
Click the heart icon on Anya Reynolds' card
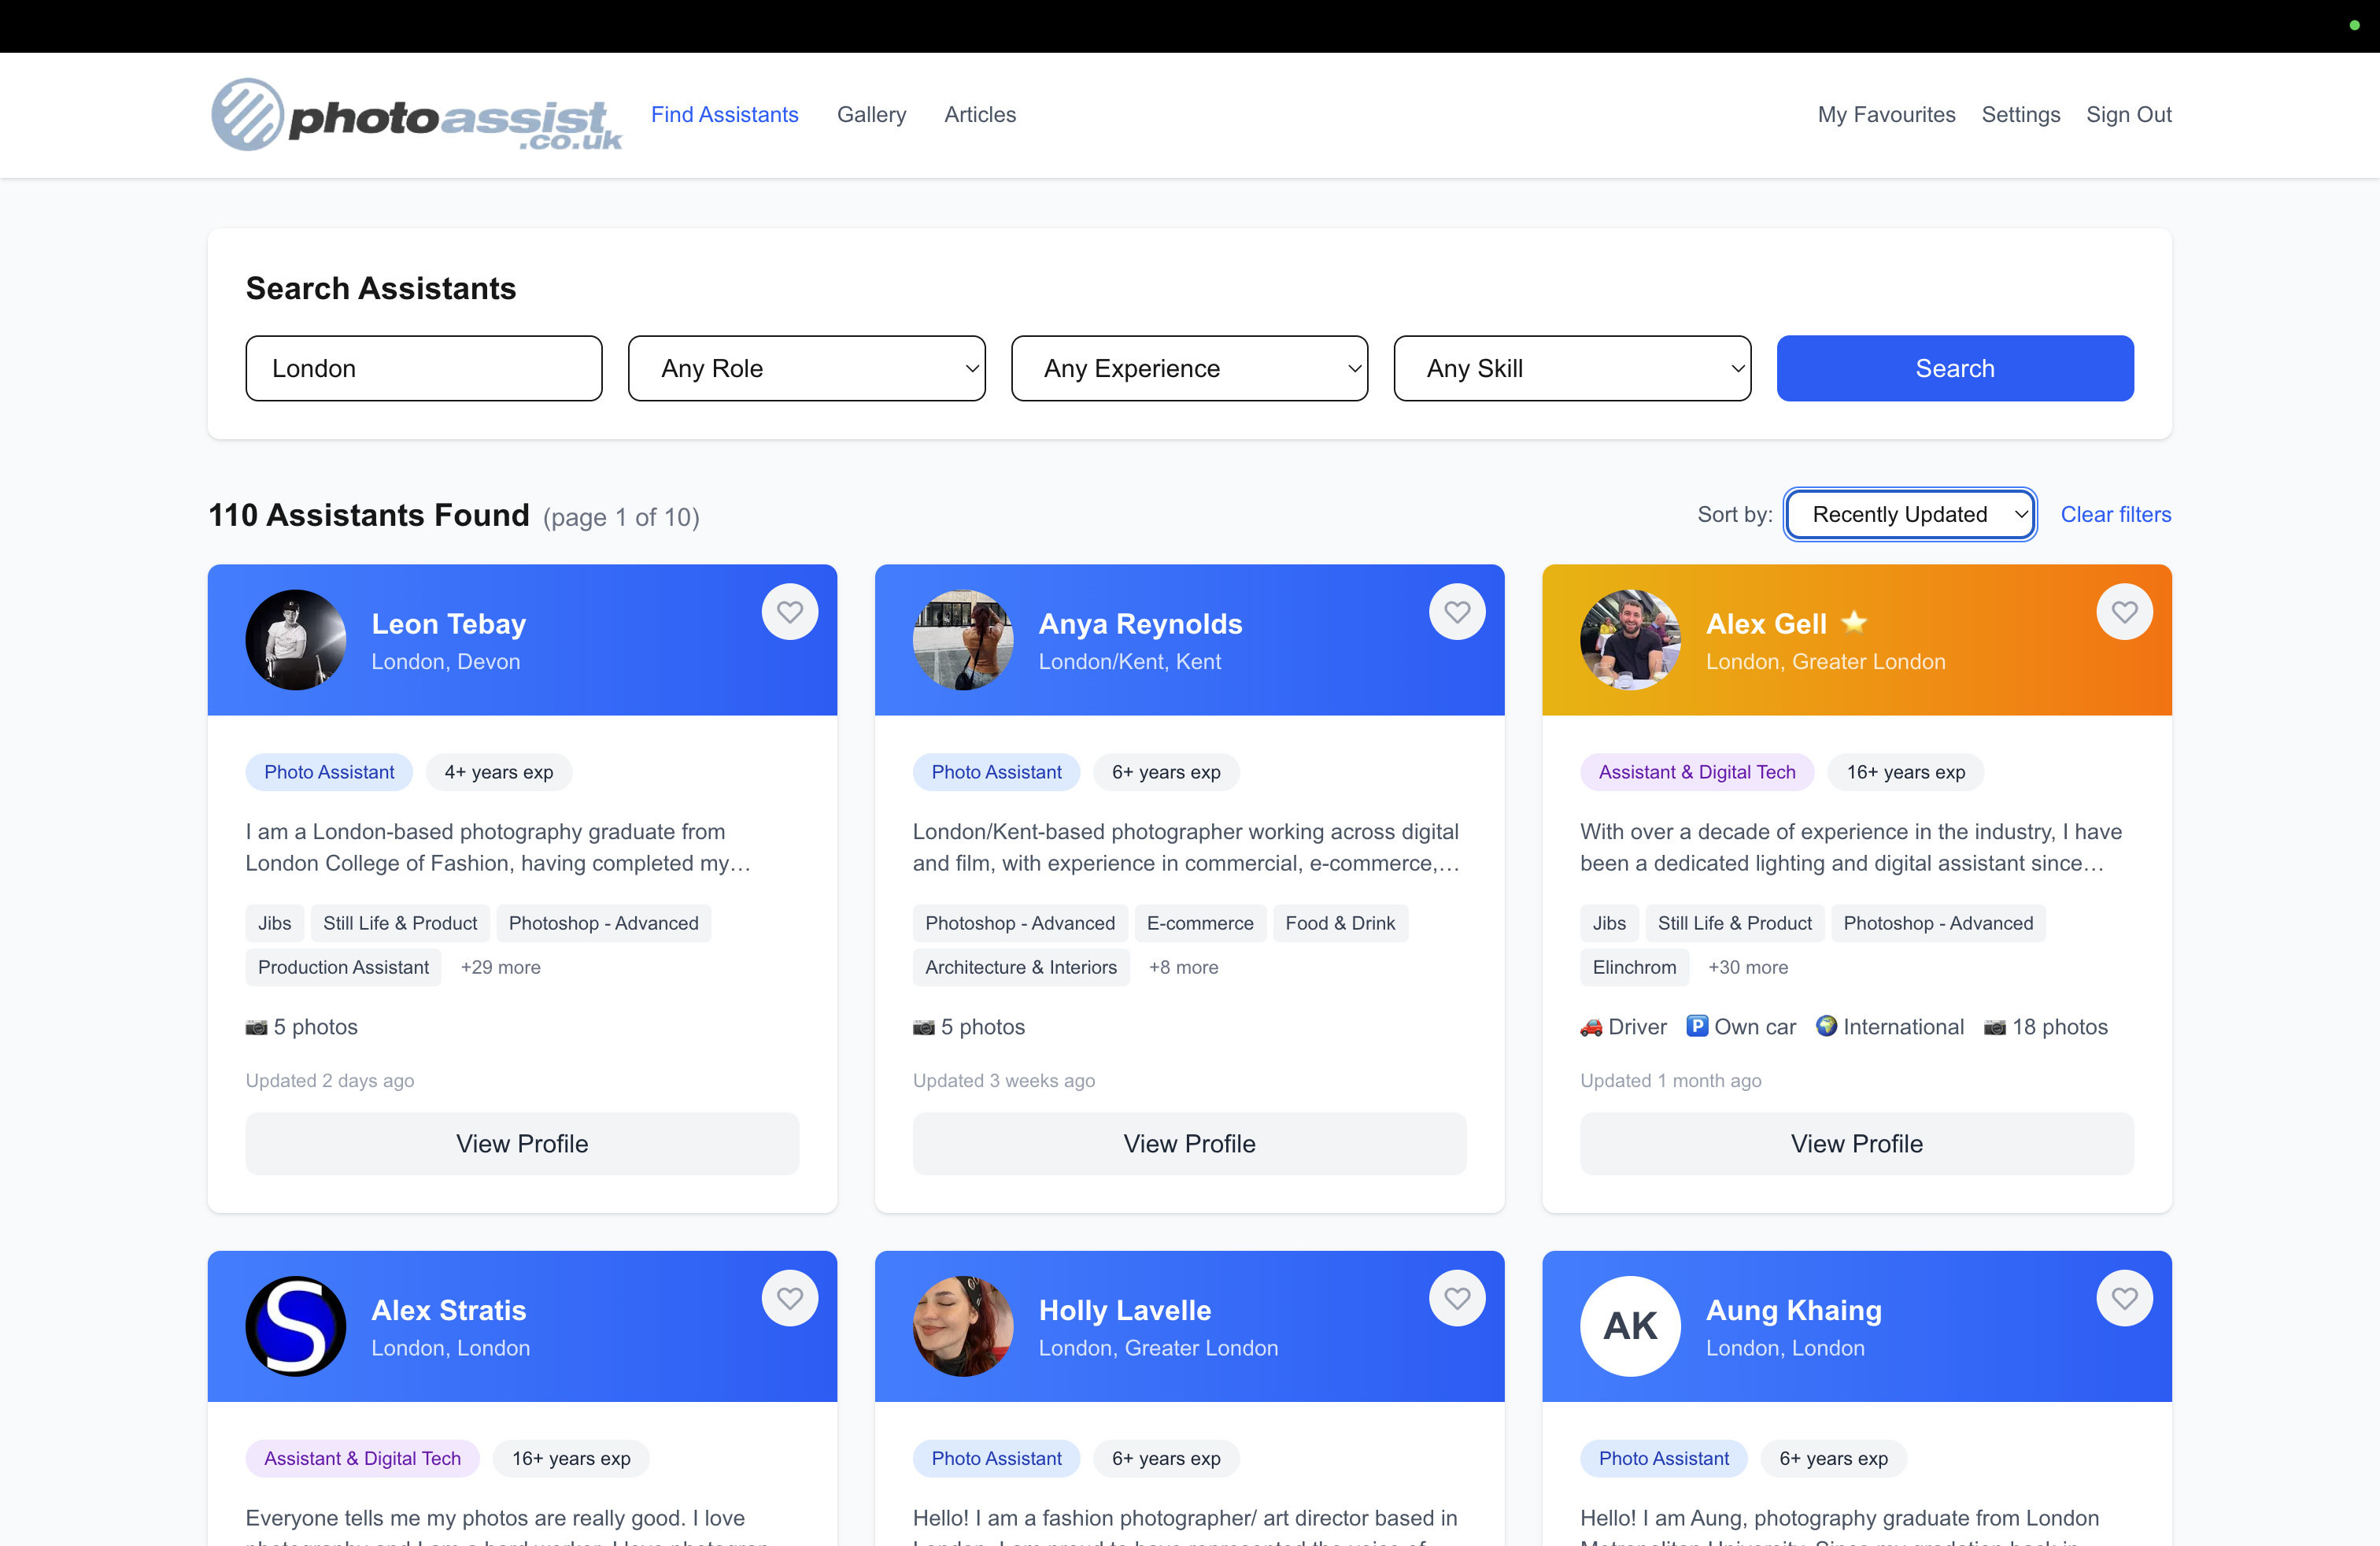[x=1457, y=611]
